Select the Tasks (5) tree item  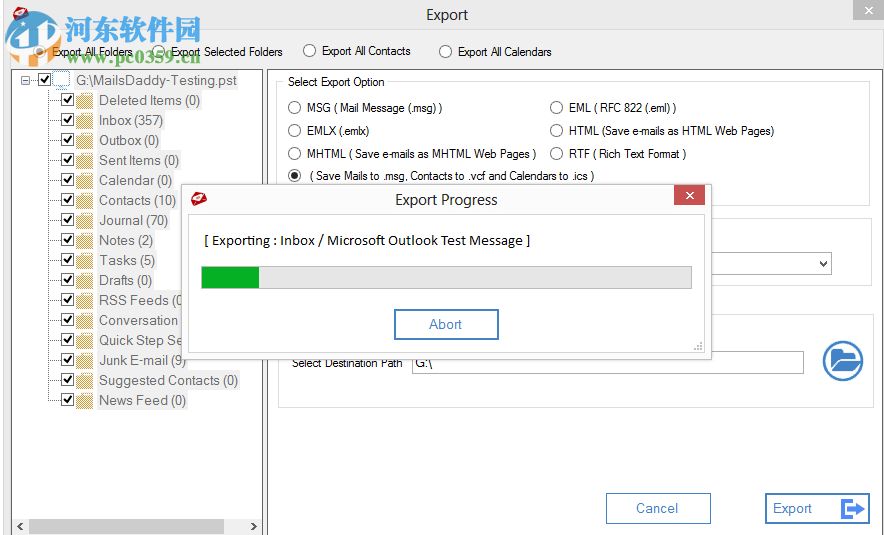point(127,260)
